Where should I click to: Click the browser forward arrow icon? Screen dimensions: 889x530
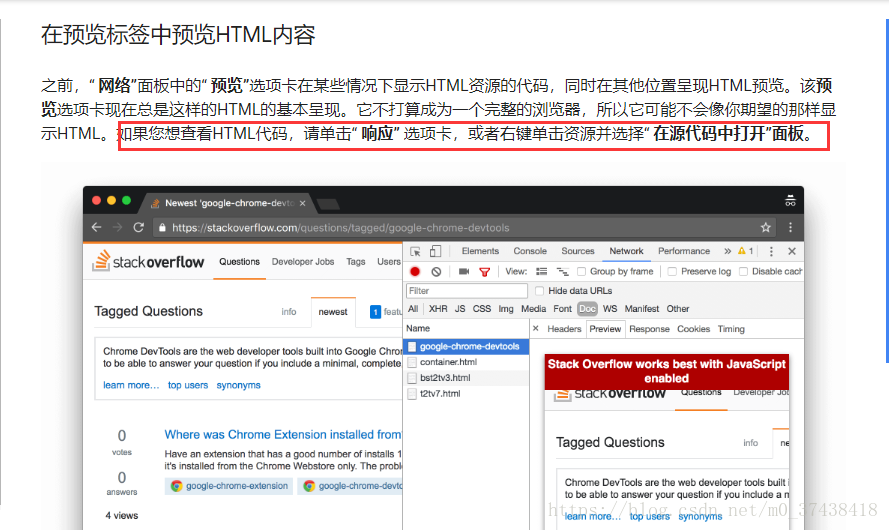point(117,227)
